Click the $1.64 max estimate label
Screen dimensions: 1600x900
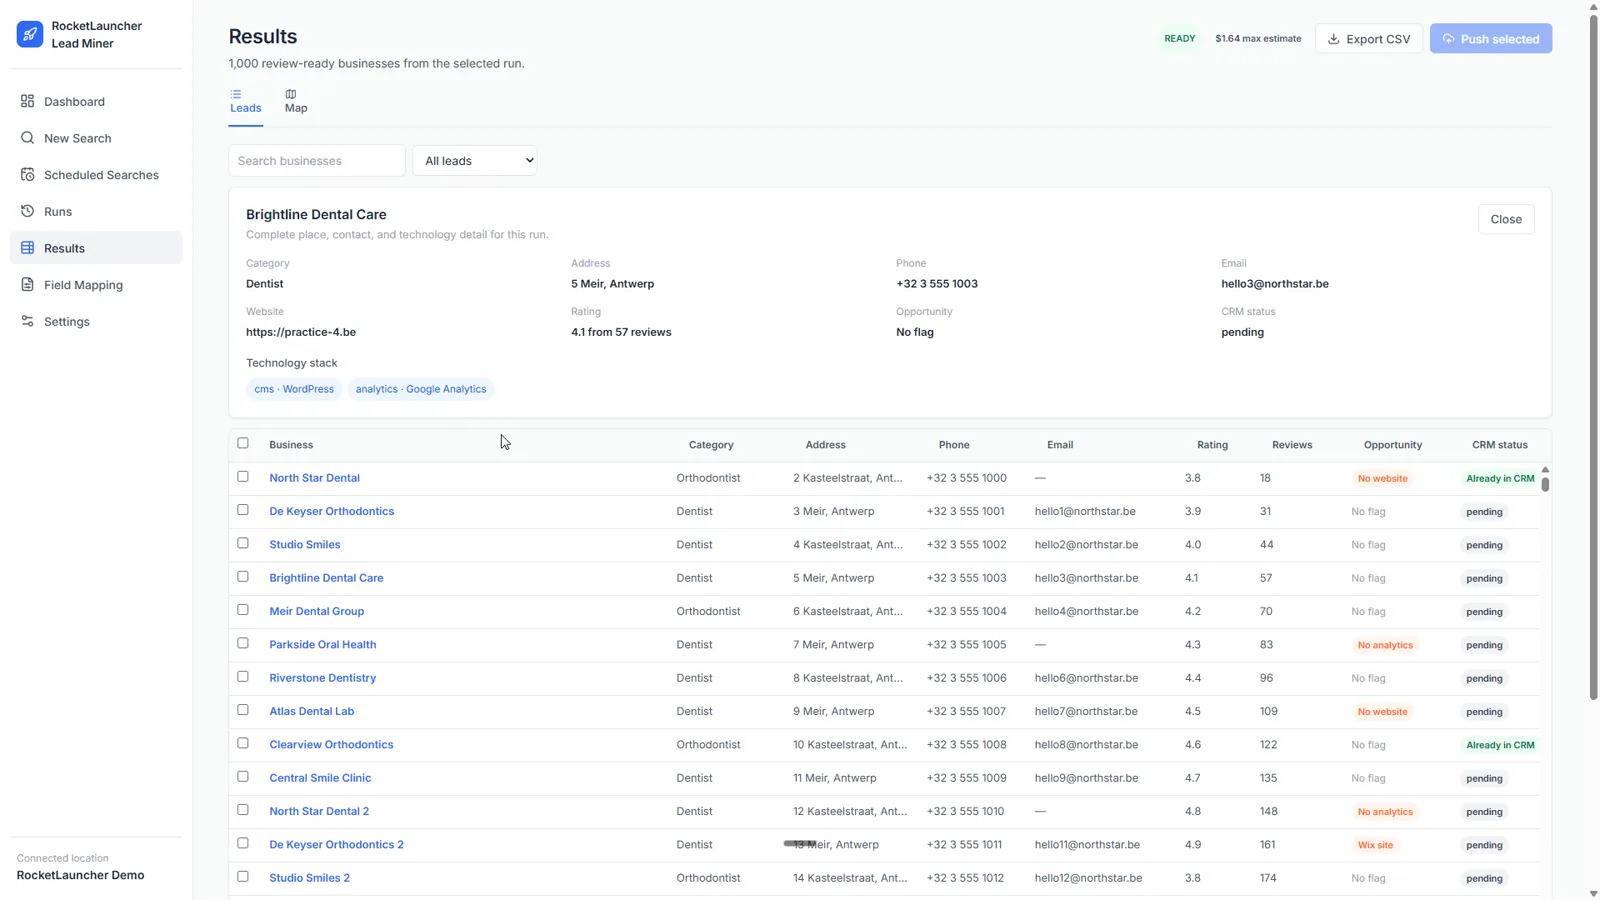(x=1258, y=39)
